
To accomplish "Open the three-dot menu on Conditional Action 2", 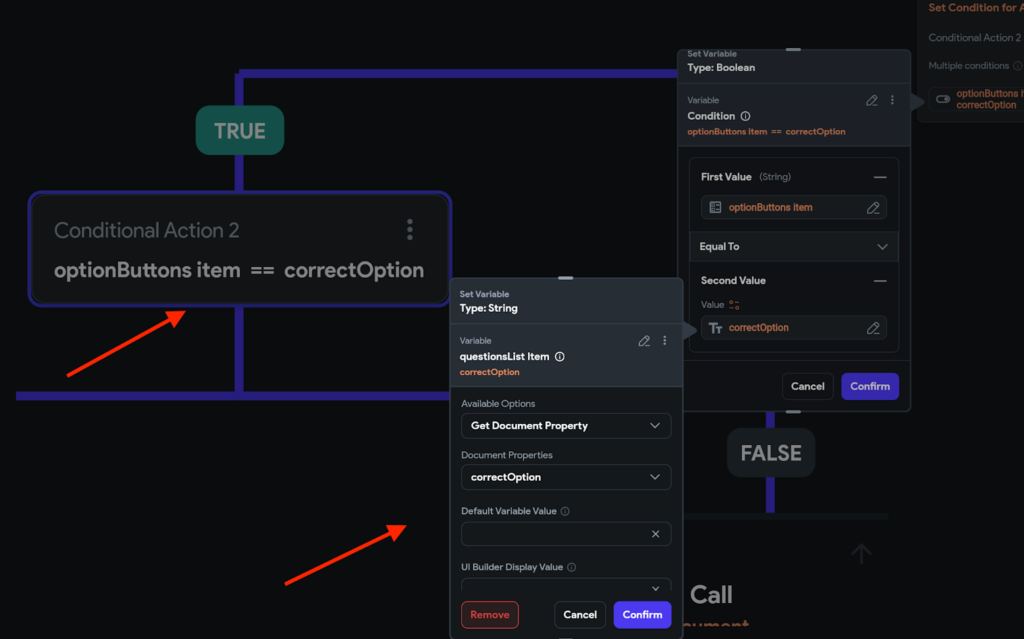I will pyautogui.click(x=410, y=229).
